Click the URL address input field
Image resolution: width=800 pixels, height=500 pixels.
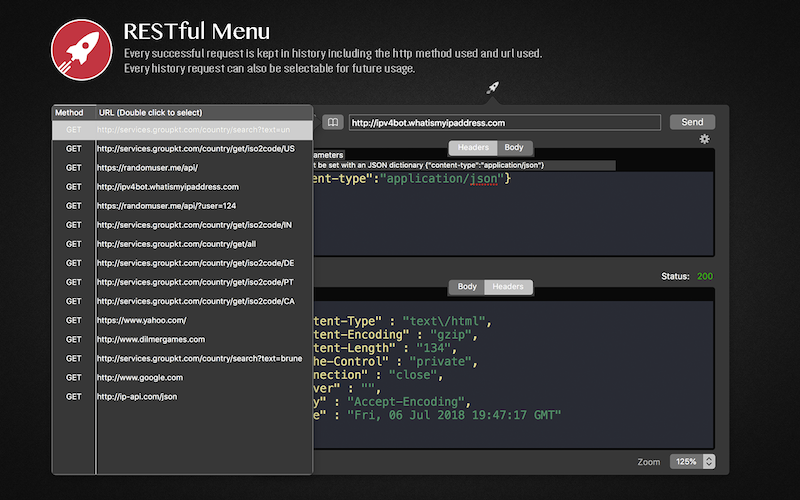point(504,122)
